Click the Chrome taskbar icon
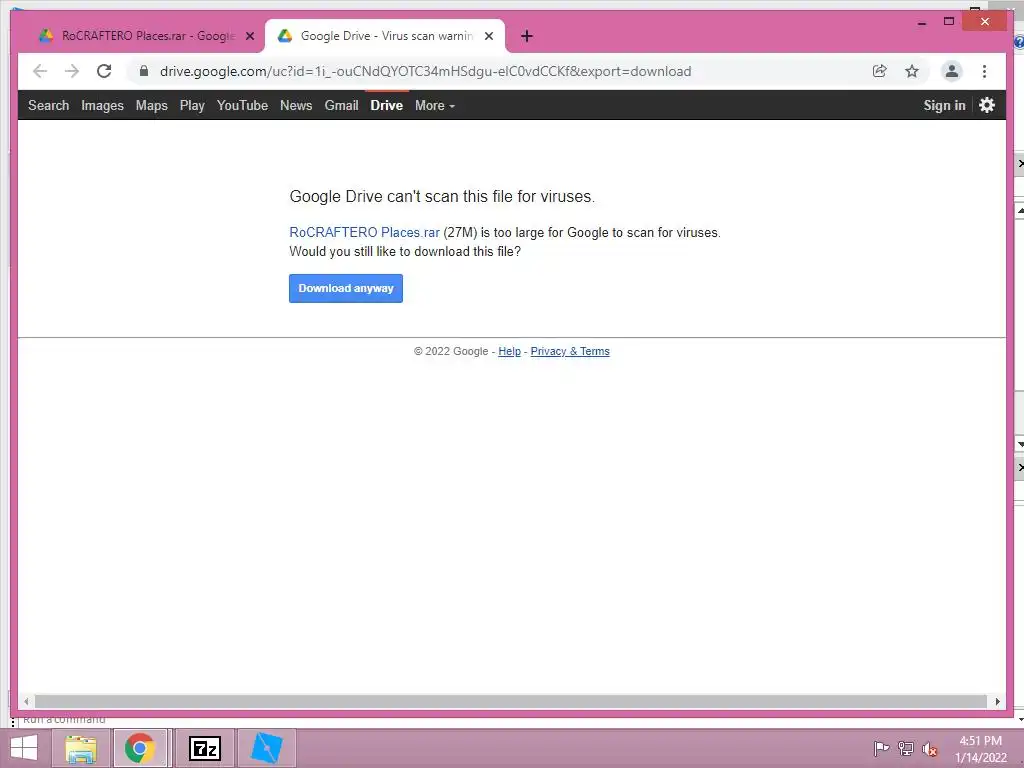 [x=140, y=748]
